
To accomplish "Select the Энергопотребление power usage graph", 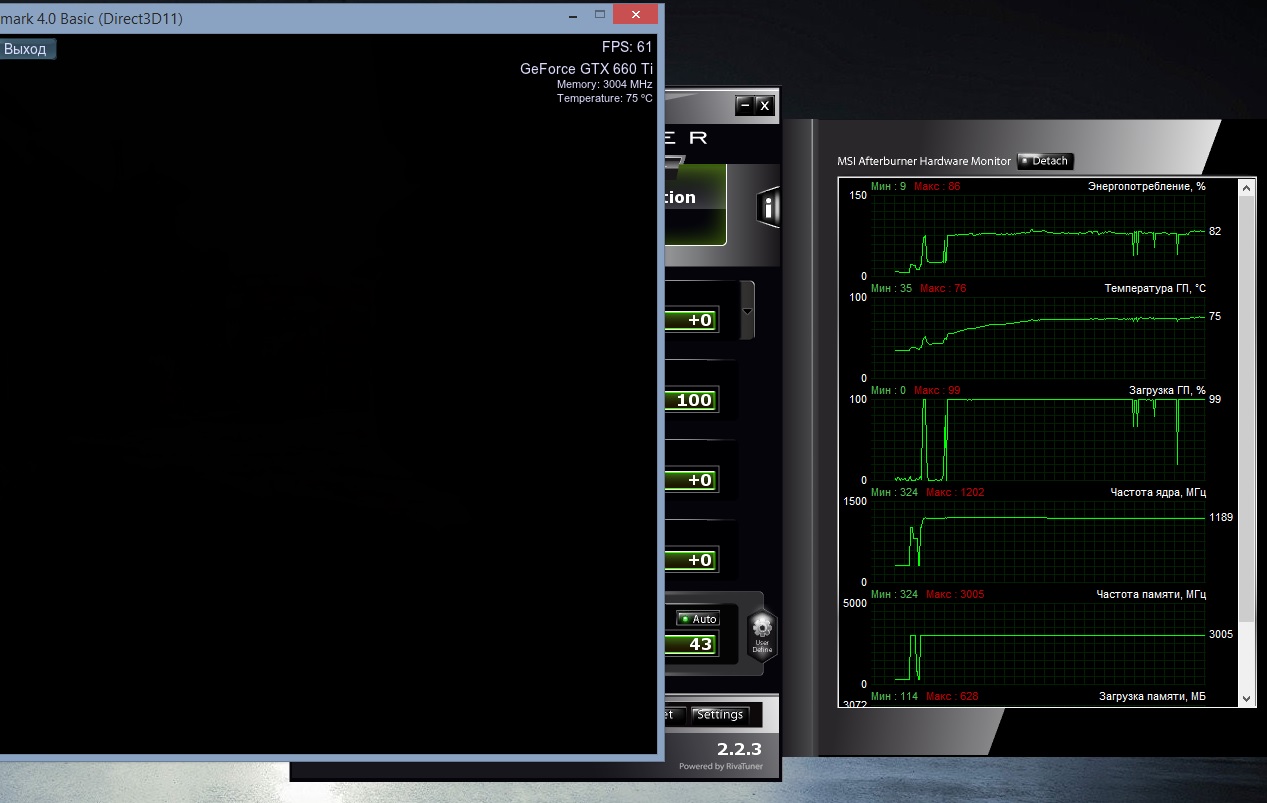I will (x=1037, y=235).
